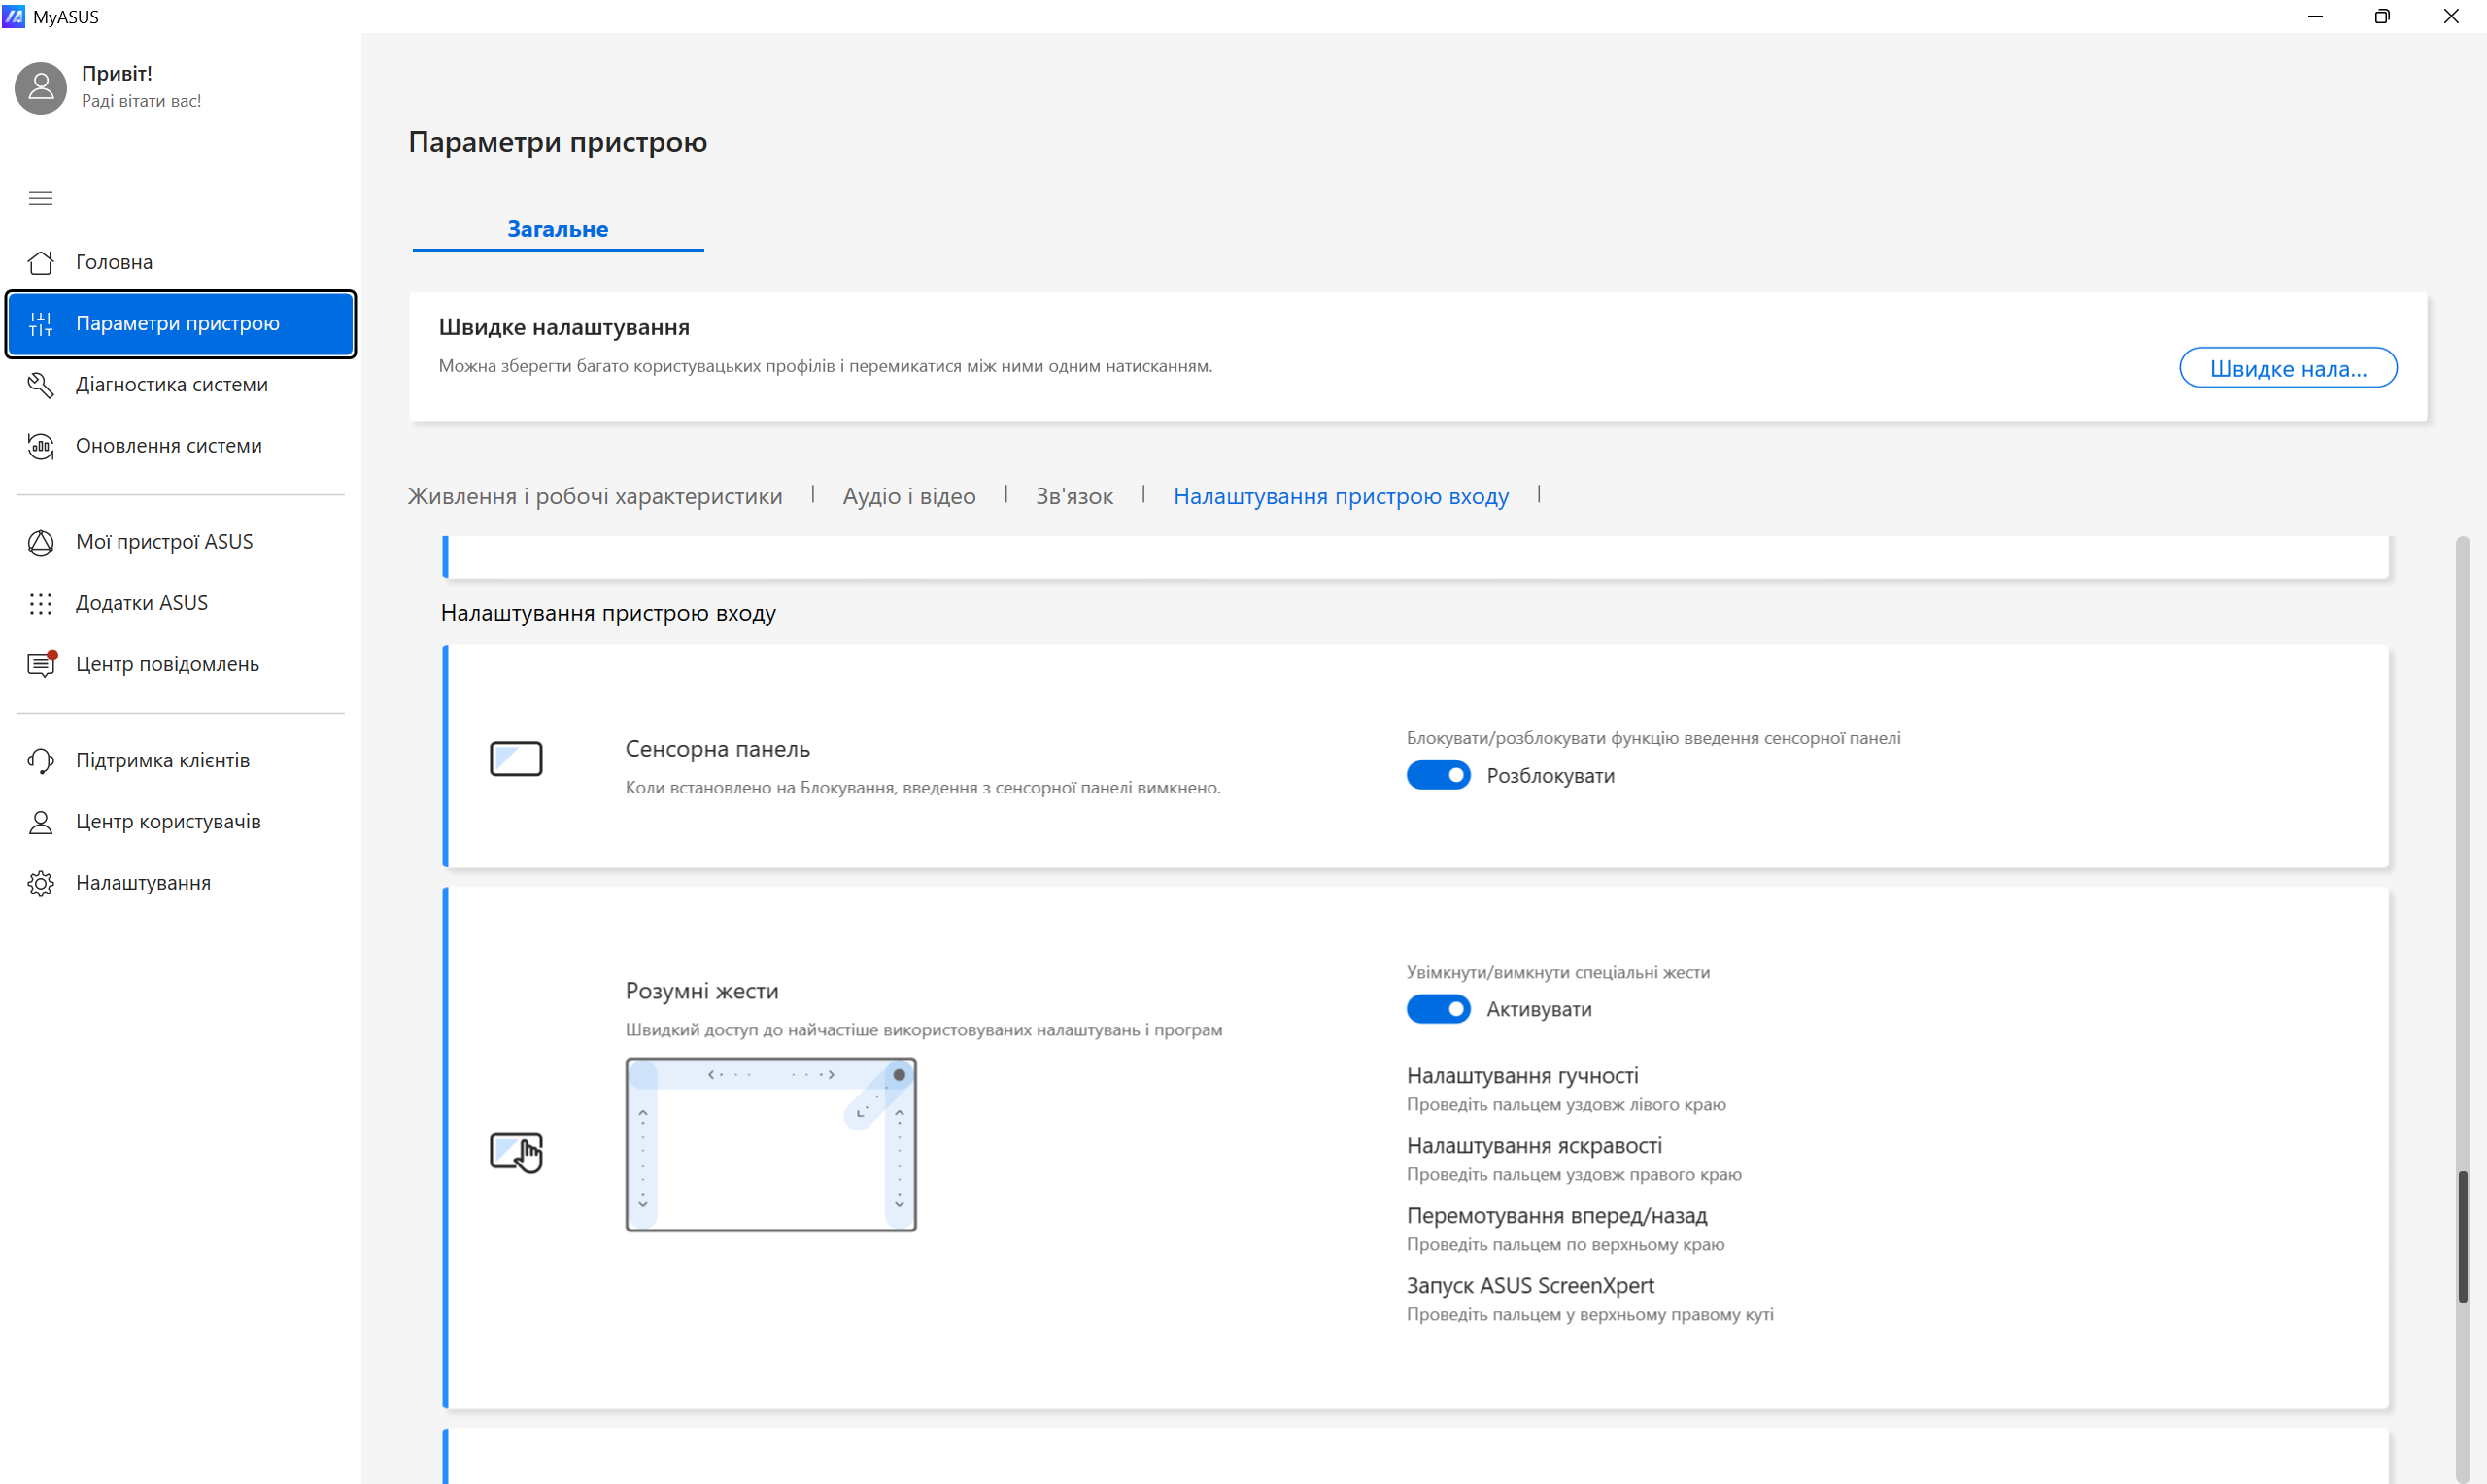
Task: Click the vertical scrollbar thumb
Action: (2462, 1236)
